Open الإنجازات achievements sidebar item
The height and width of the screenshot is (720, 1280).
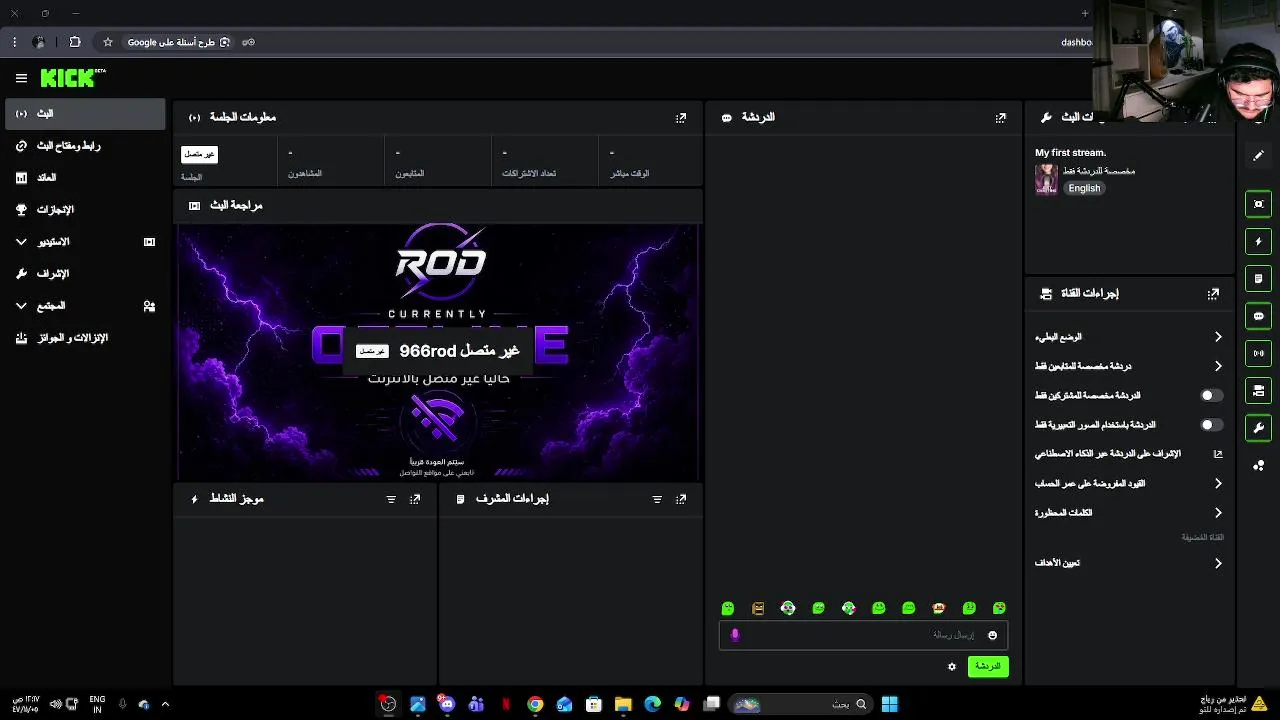tap(85, 210)
